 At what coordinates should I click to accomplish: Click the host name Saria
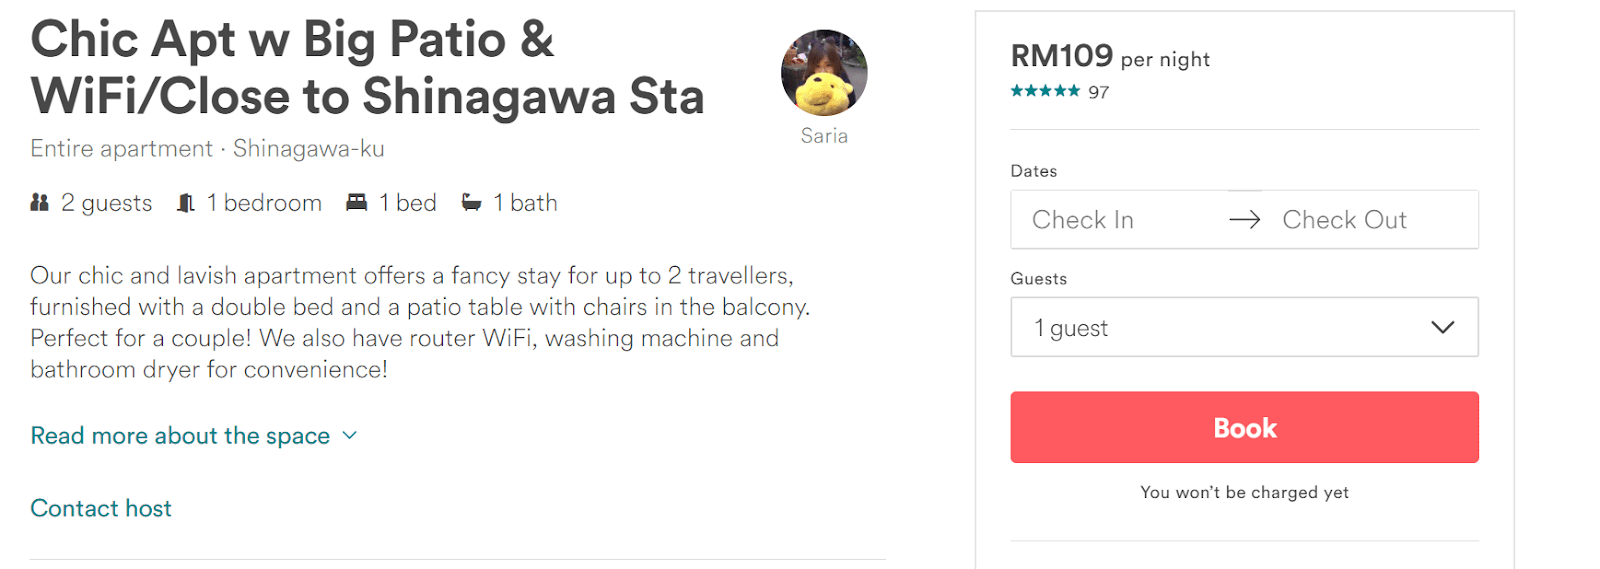(x=824, y=136)
